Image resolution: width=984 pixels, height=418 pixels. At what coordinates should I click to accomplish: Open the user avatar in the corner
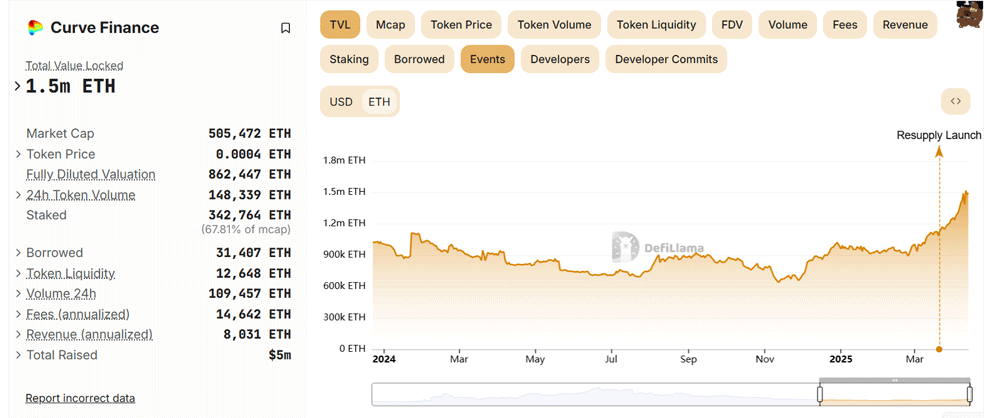[x=969, y=14]
